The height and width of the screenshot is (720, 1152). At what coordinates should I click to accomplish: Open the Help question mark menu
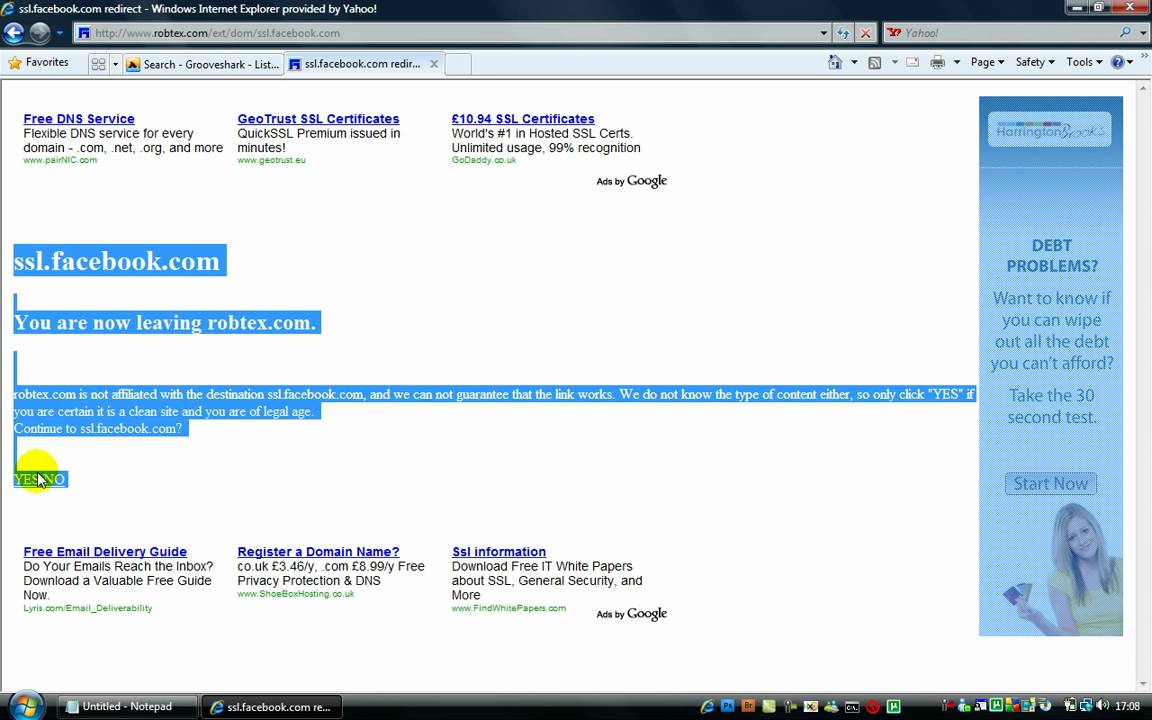point(1122,62)
